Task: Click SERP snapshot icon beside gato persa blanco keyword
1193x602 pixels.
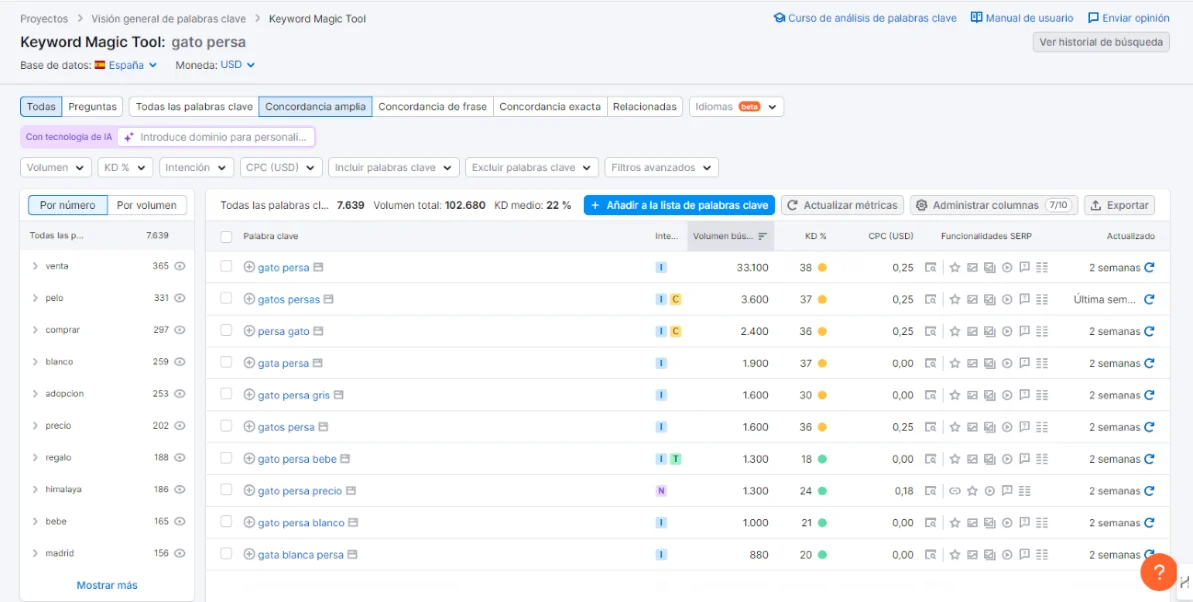Action: pos(354,524)
